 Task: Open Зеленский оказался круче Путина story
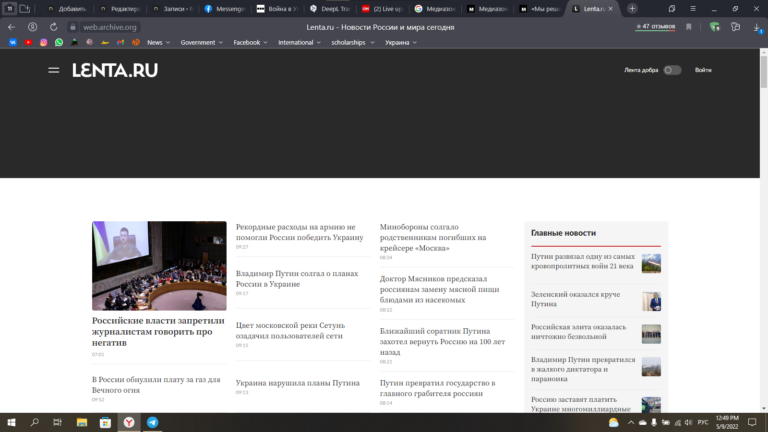click(576, 299)
